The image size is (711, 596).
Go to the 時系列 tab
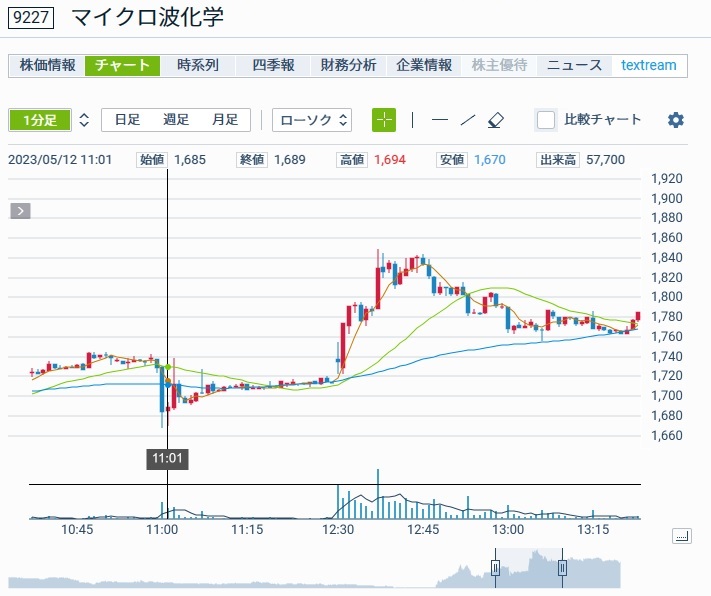(x=198, y=66)
